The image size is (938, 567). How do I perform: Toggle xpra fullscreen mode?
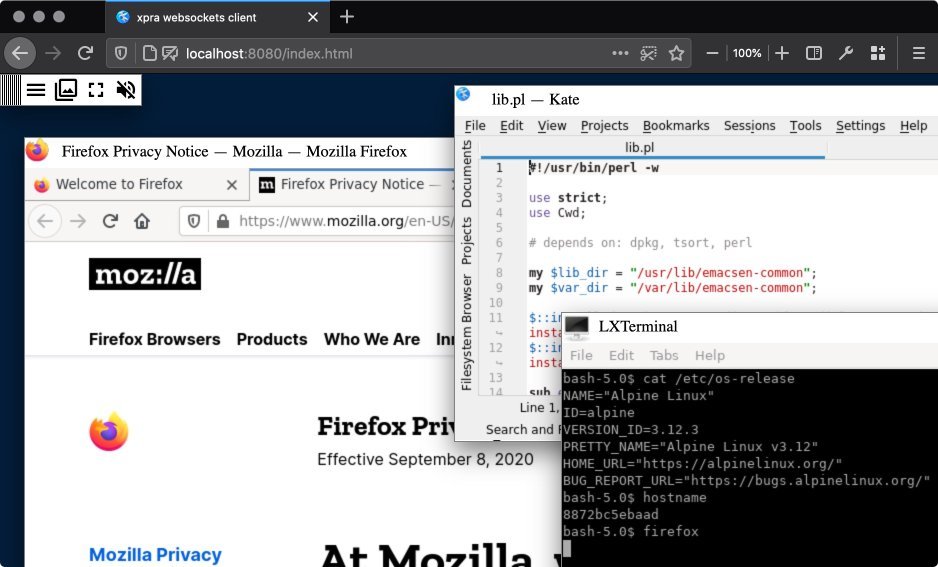[x=96, y=90]
